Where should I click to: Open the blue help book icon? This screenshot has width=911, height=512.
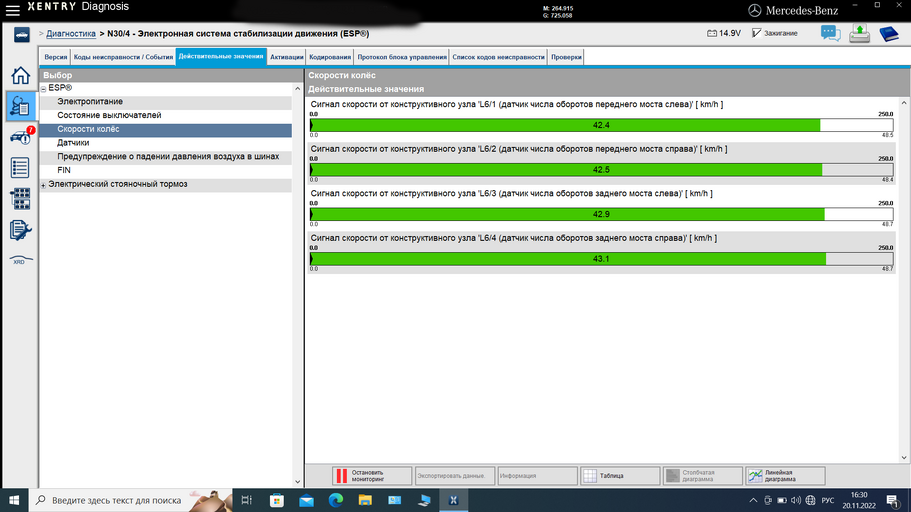pyautogui.click(x=889, y=34)
